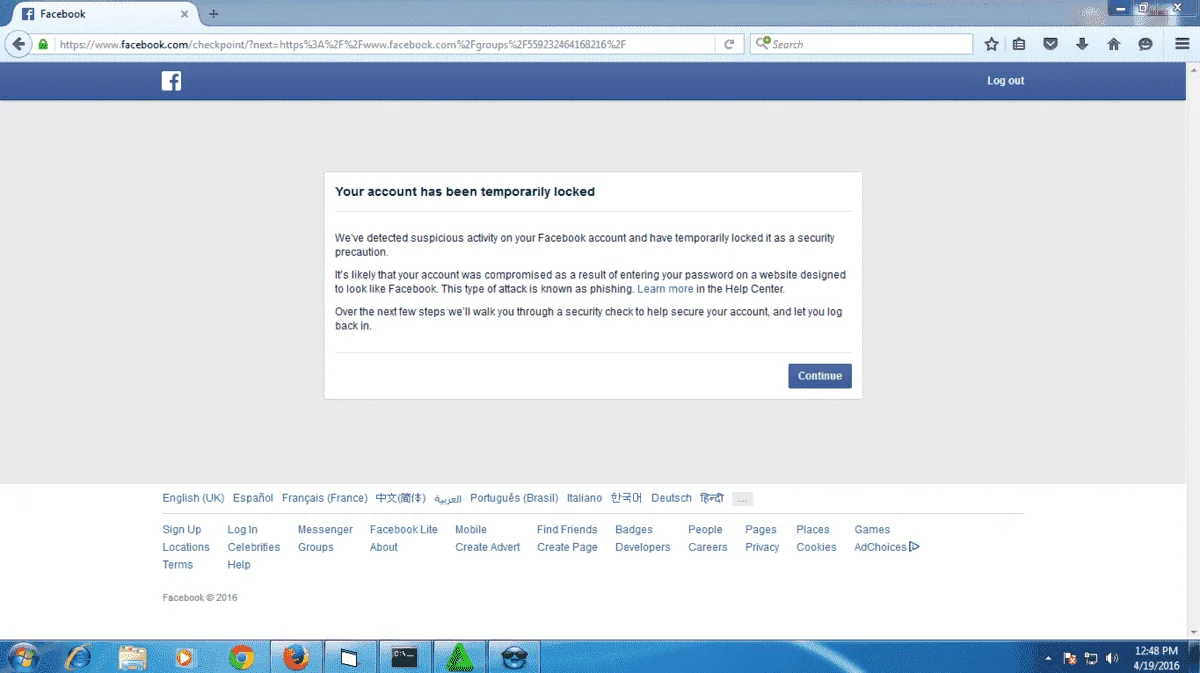Switch language to Italiano
This screenshot has width=1200, height=673.
pyautogui.click(x=584, y=498)
